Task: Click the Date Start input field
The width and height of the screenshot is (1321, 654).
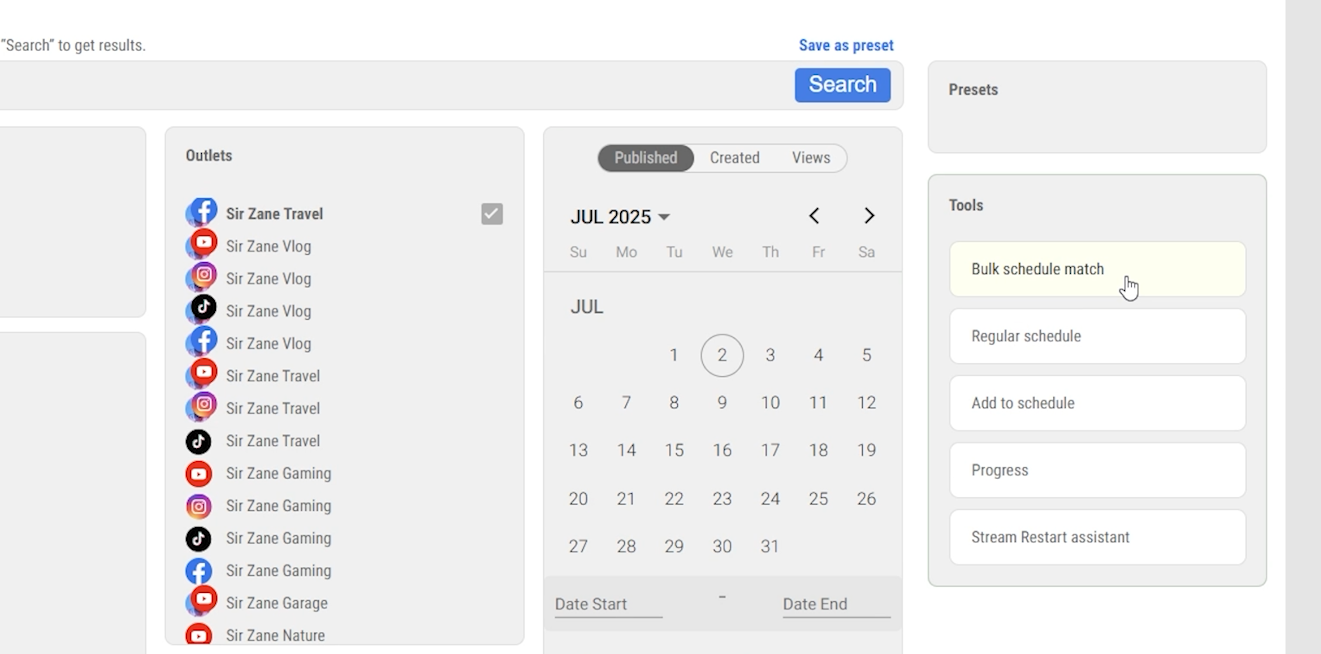Action: 608,604
